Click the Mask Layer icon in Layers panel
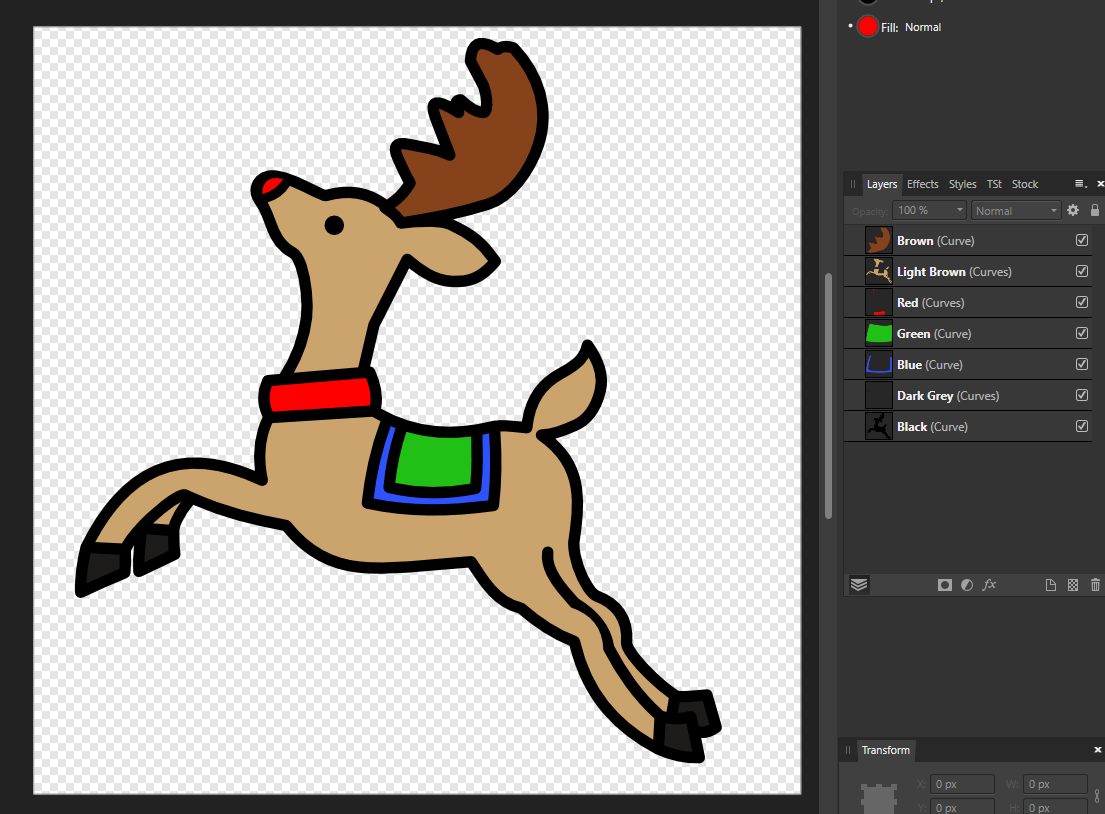The image size is (1105, 814). (944, 585)
